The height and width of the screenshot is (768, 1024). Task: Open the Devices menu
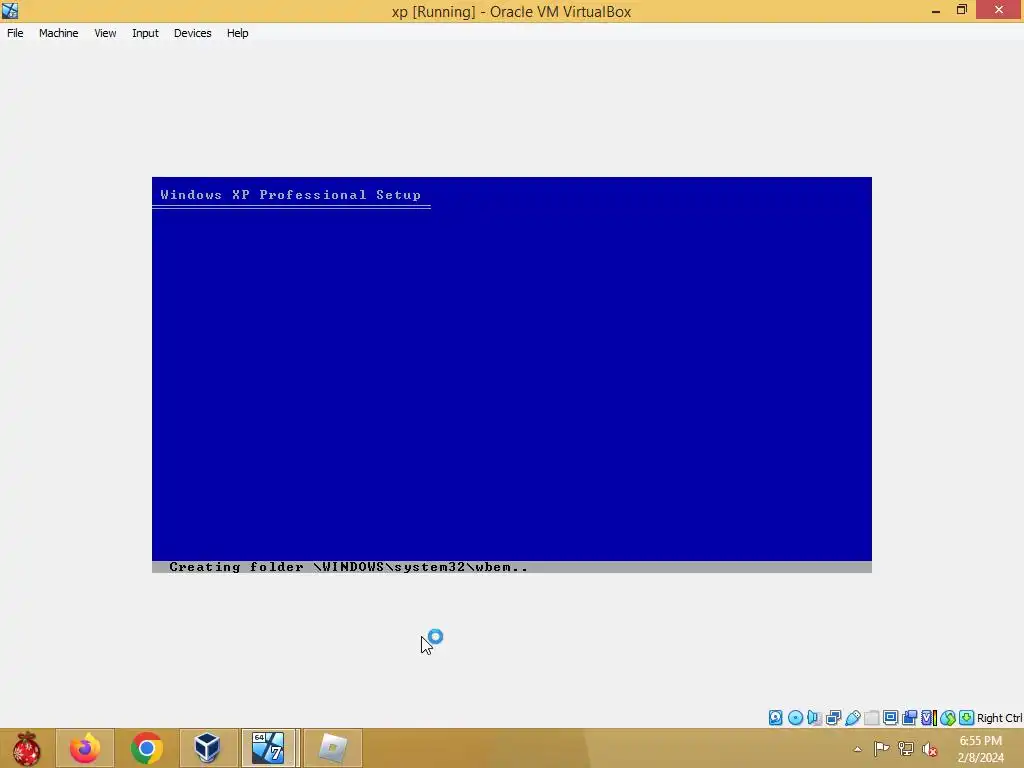pos(193,33)
